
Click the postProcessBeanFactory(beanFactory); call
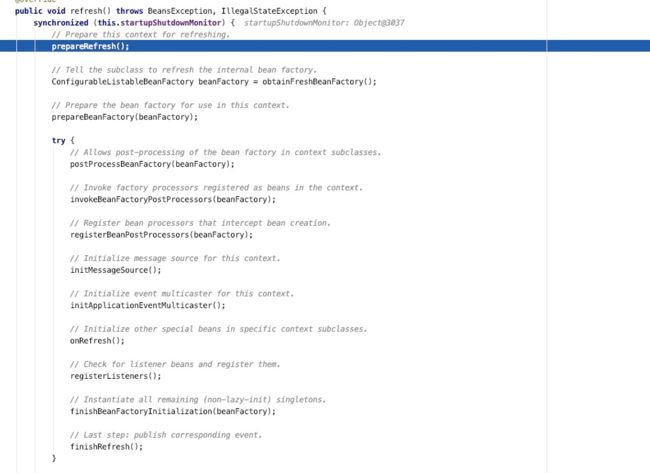pyautogui.click(x=152, y=164)
